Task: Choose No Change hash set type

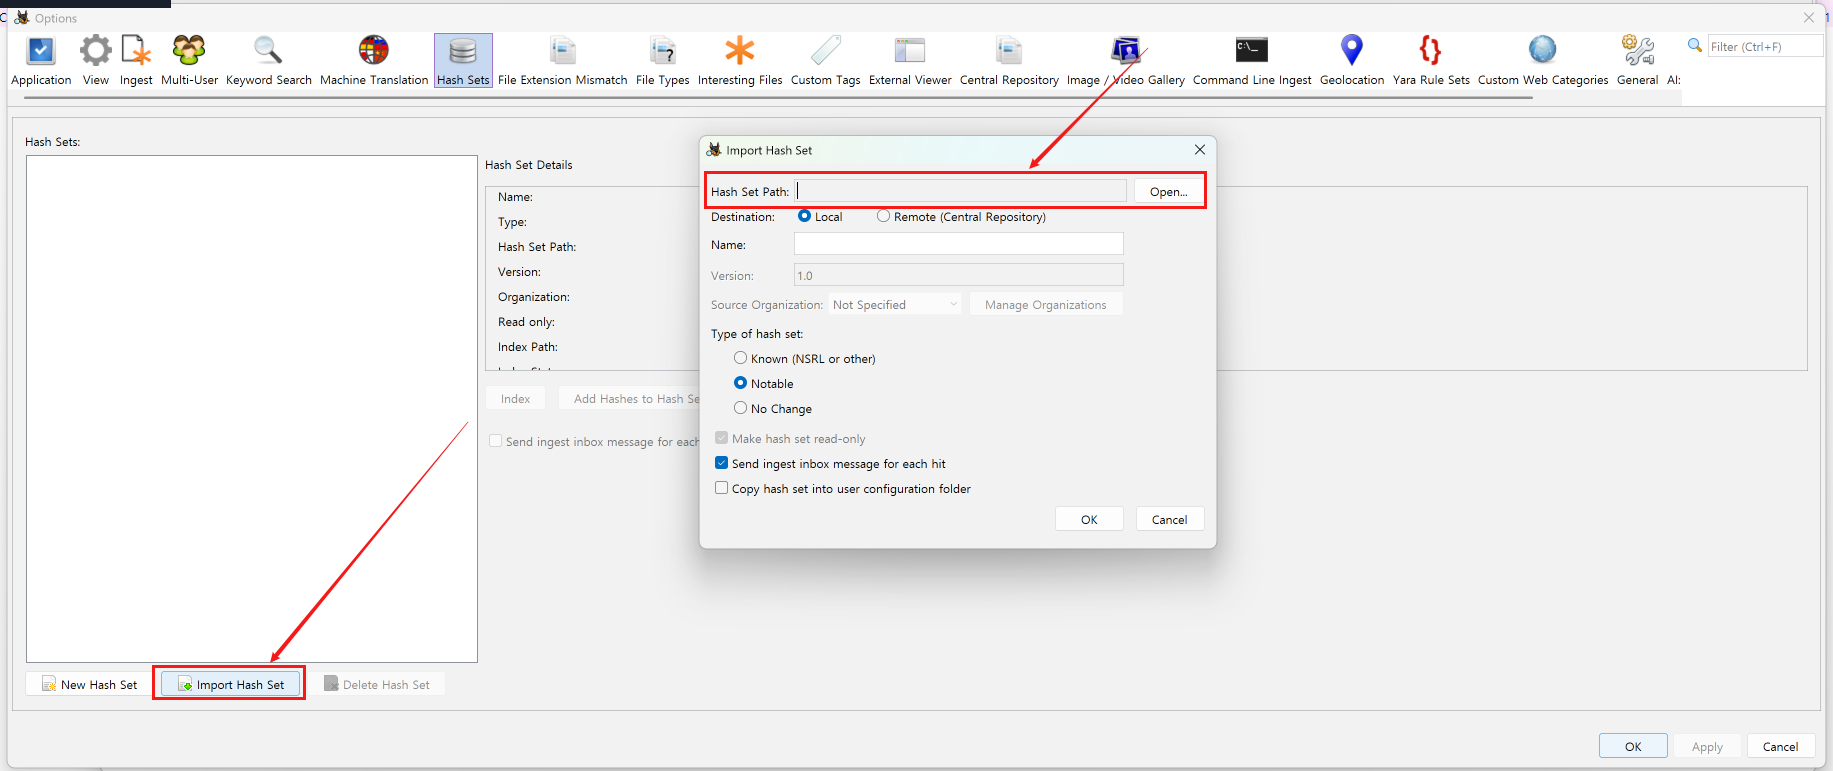Action: 740,408
